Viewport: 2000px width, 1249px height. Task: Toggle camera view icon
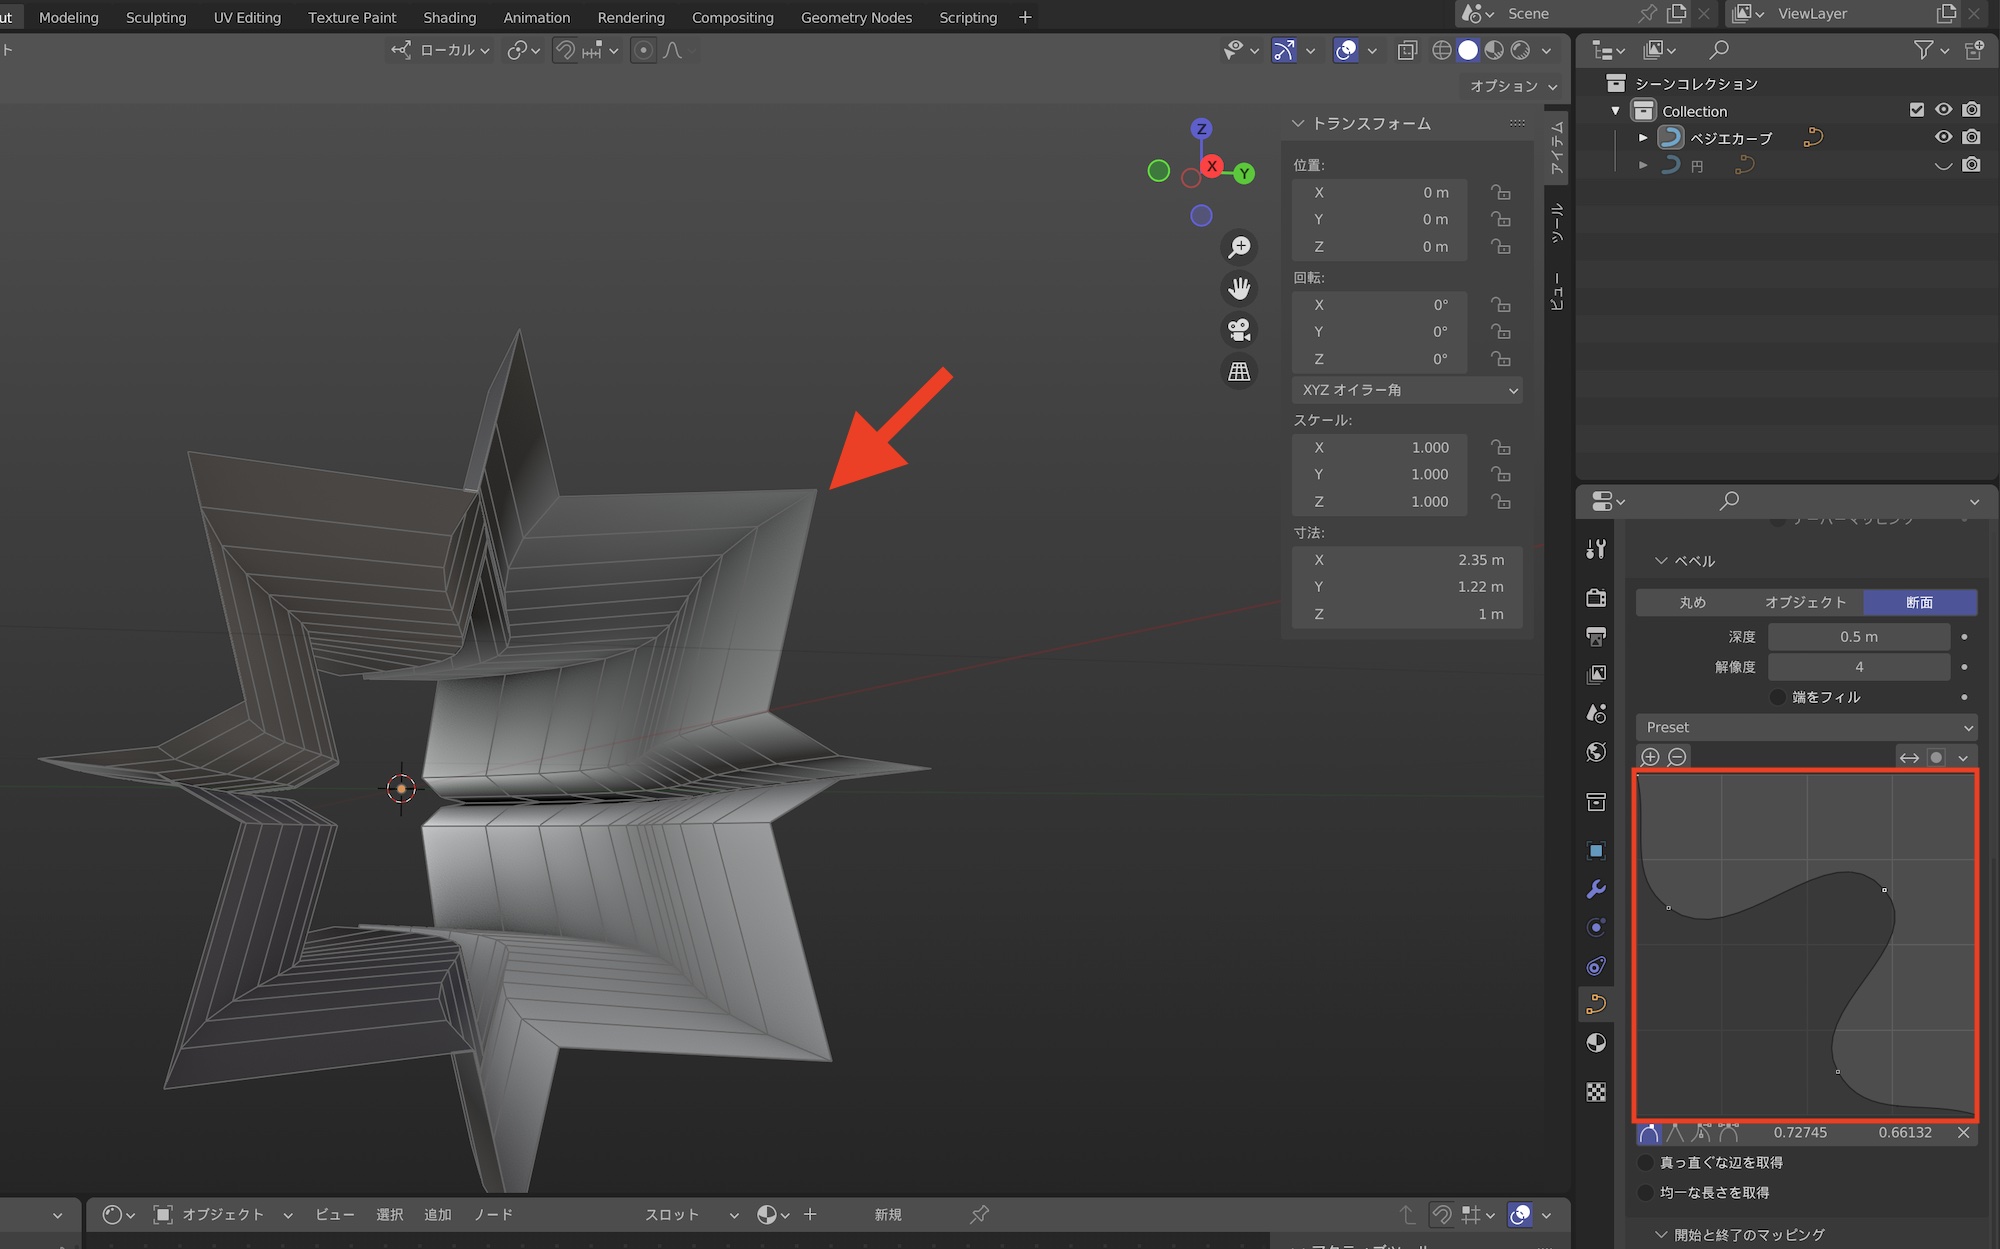click(1239, 330)
